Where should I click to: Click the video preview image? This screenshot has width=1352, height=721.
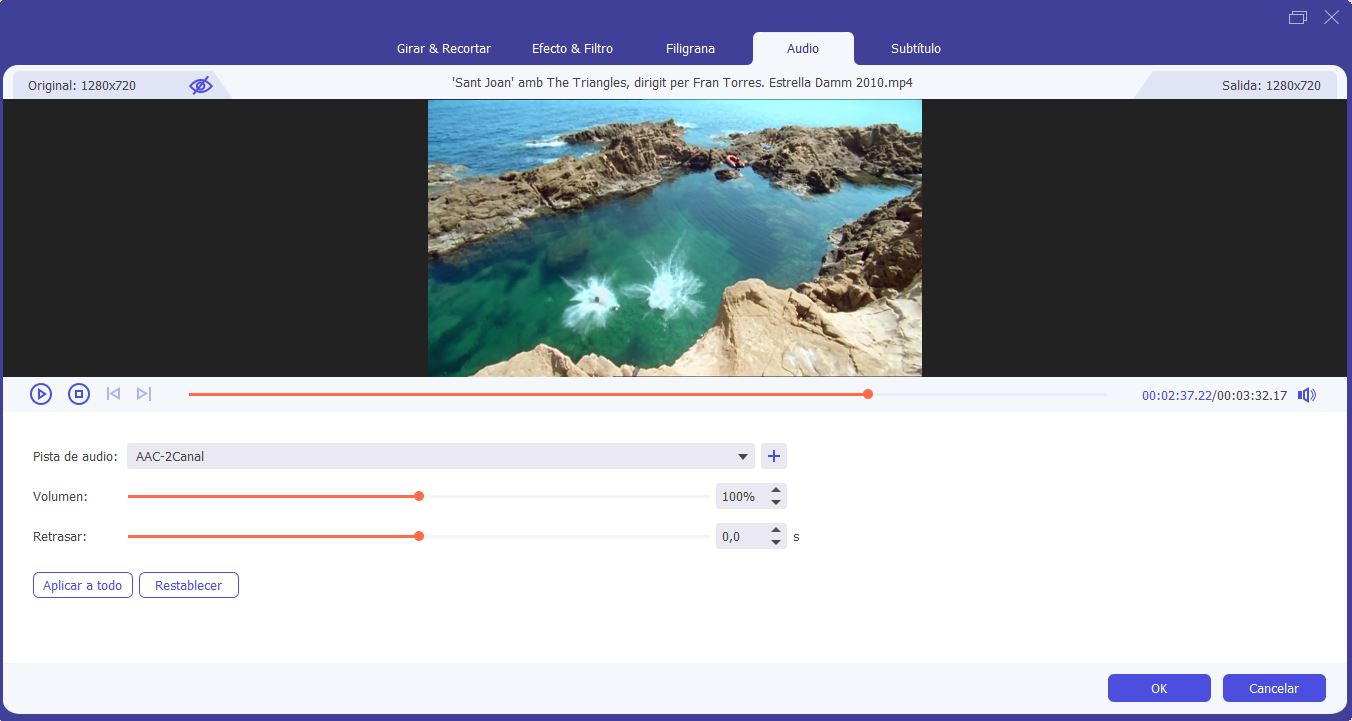(x=675, y=238)
